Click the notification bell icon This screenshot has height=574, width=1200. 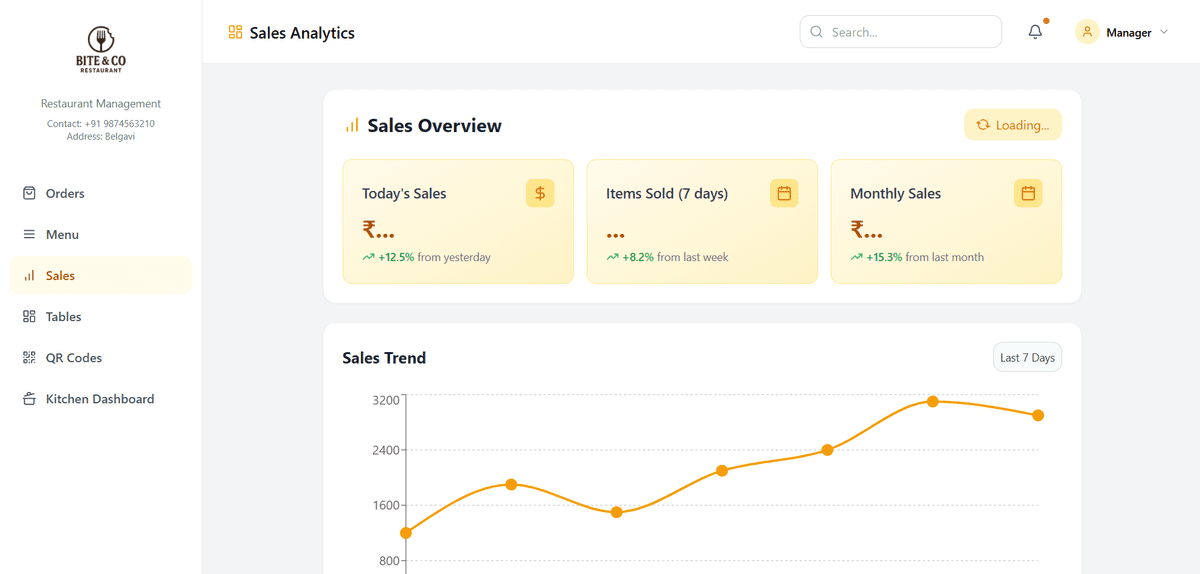[1035, 32]
